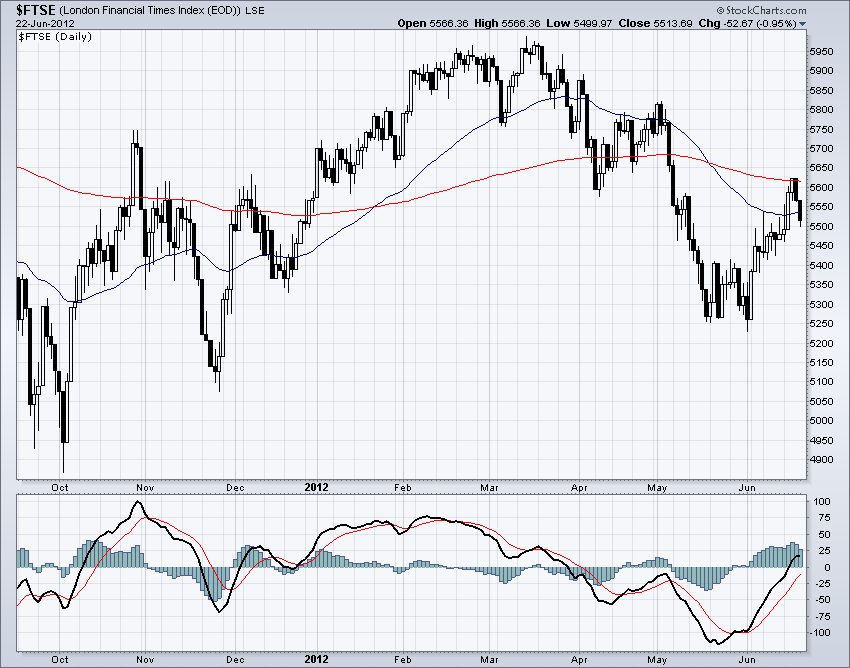Viewport: 850px width, 668px height.
Task: Click the 5800 price axis label
Action: (x=821, y=110)
